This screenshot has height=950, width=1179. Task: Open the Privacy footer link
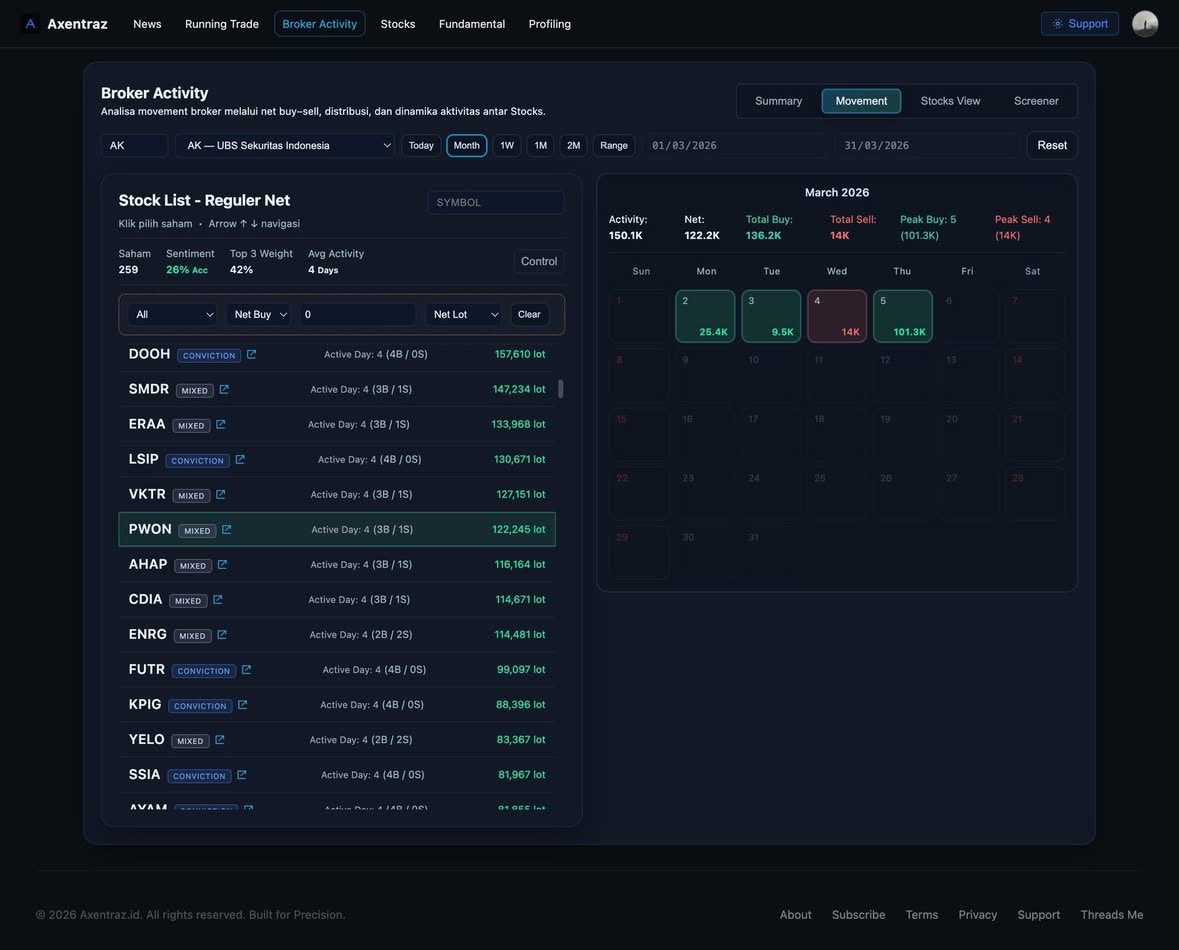977,915
